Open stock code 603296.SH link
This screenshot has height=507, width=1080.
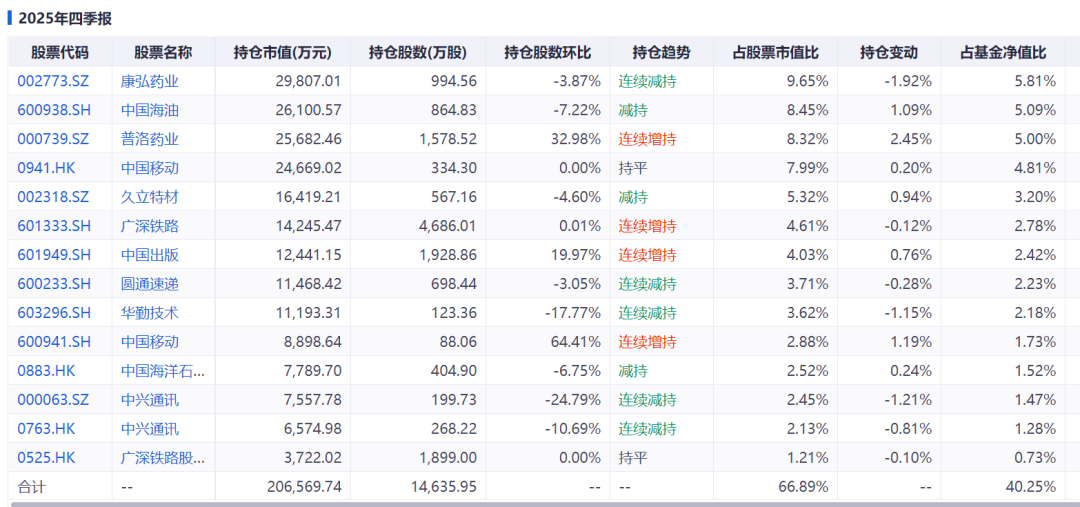pos(54,313)
